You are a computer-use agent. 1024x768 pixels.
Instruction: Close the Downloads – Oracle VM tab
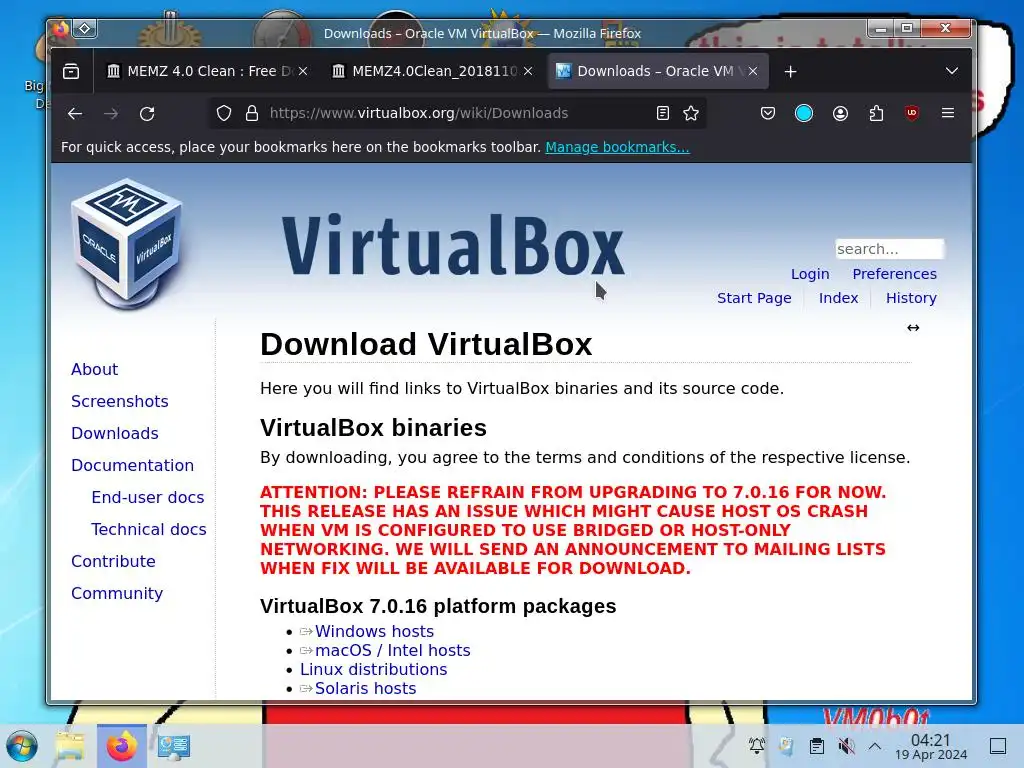point(753,71)
